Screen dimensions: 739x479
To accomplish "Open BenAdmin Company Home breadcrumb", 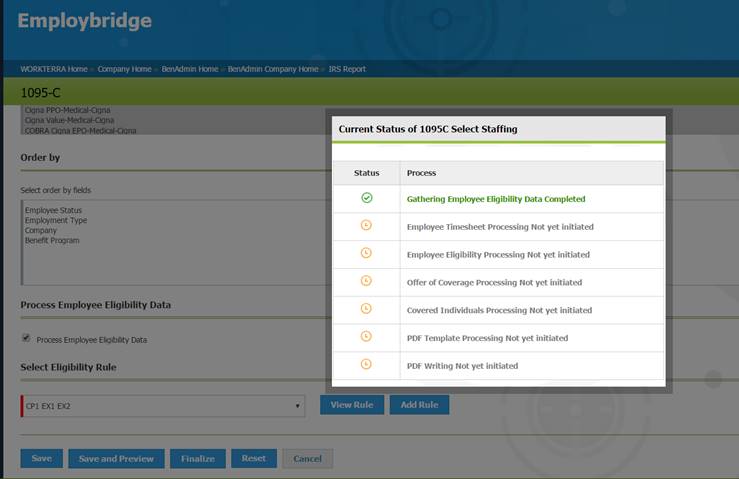I will point(273,69).
